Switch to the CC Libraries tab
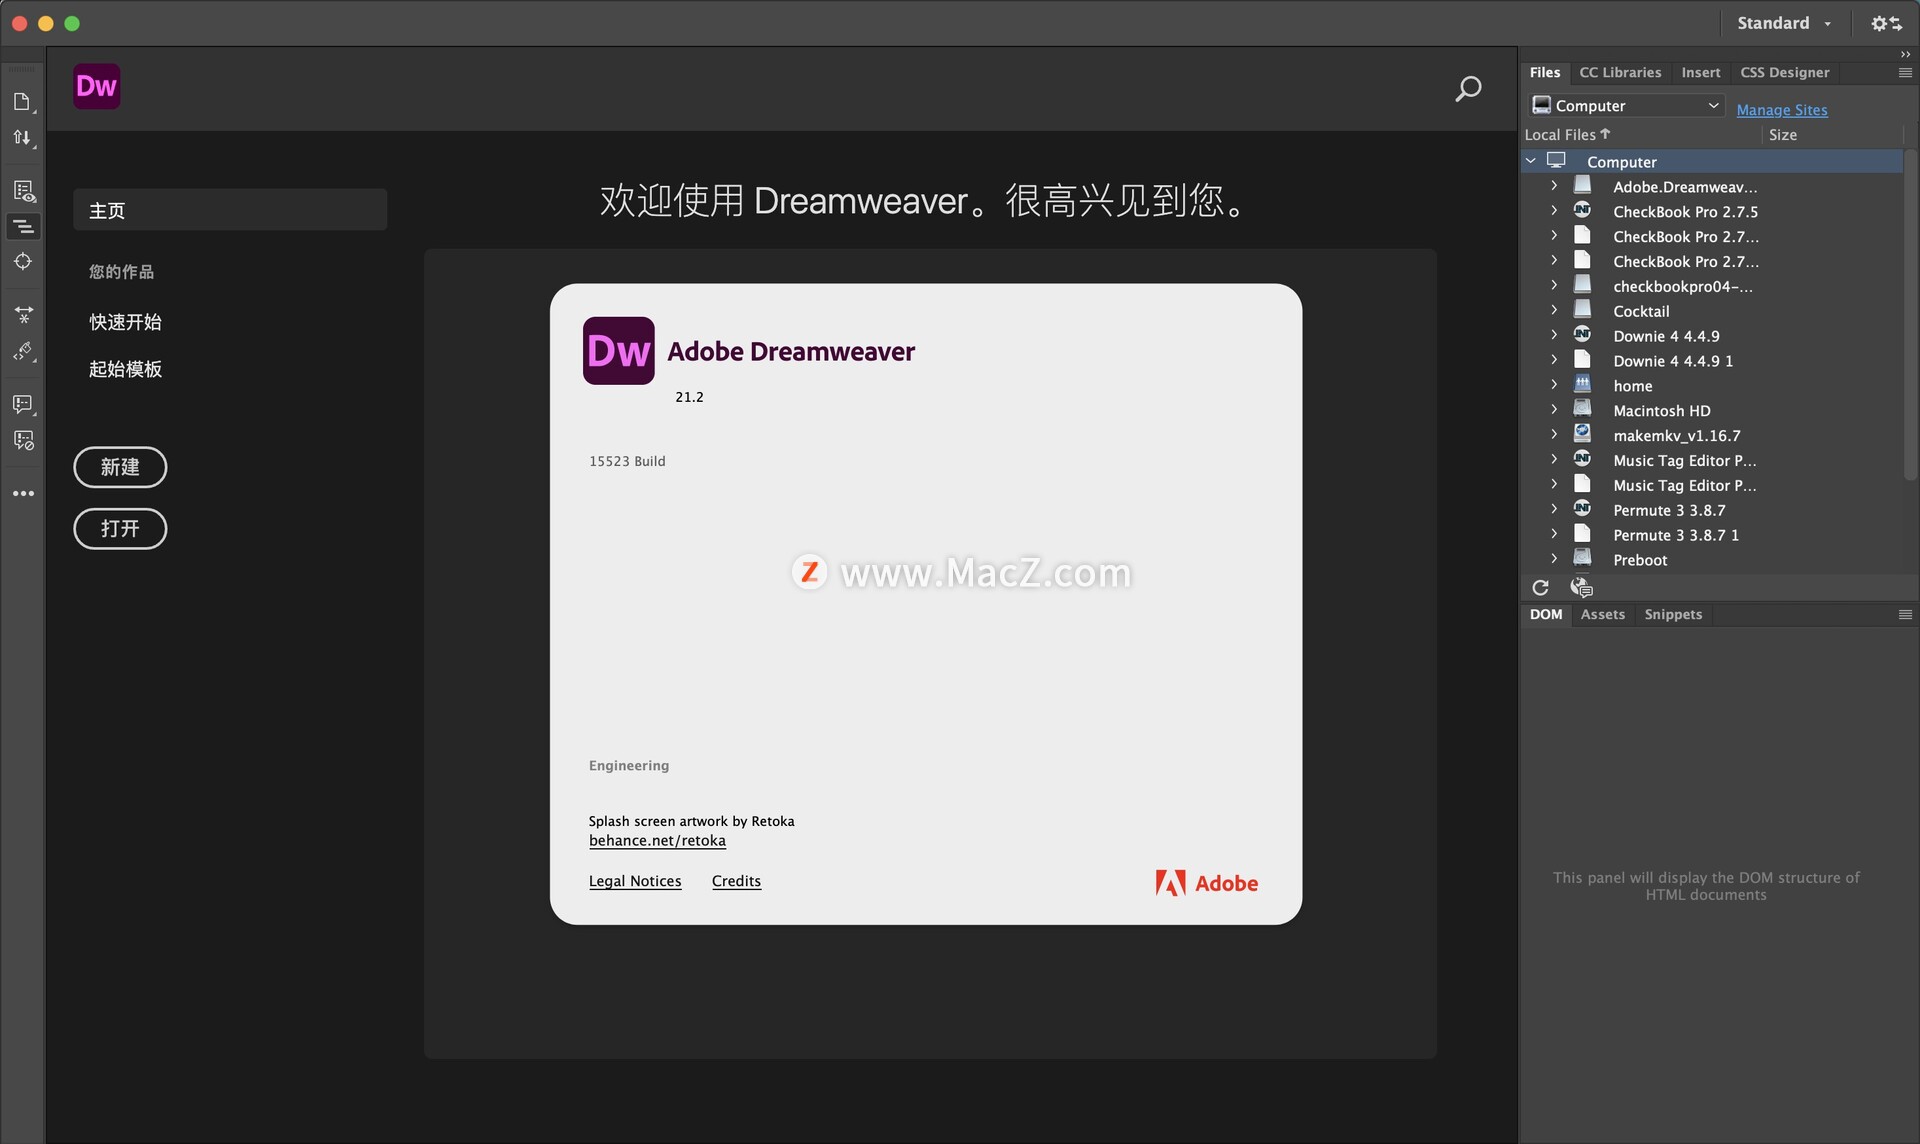The width and height of the screenshot is (1920, 1144). click(x=1620, y=73)
